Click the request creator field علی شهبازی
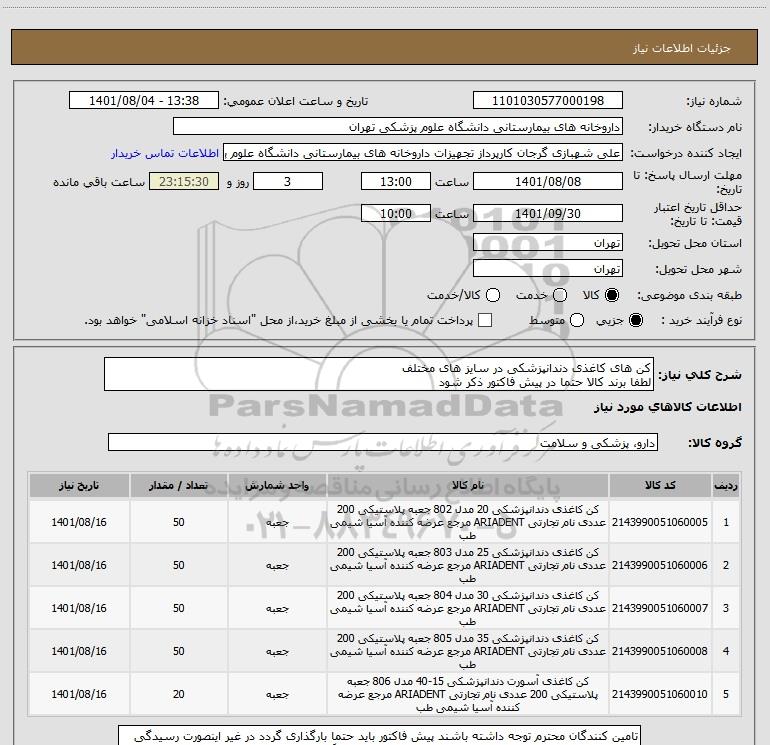Image resolution: width=770 pixels, height=745 pixels. [423, 153]
